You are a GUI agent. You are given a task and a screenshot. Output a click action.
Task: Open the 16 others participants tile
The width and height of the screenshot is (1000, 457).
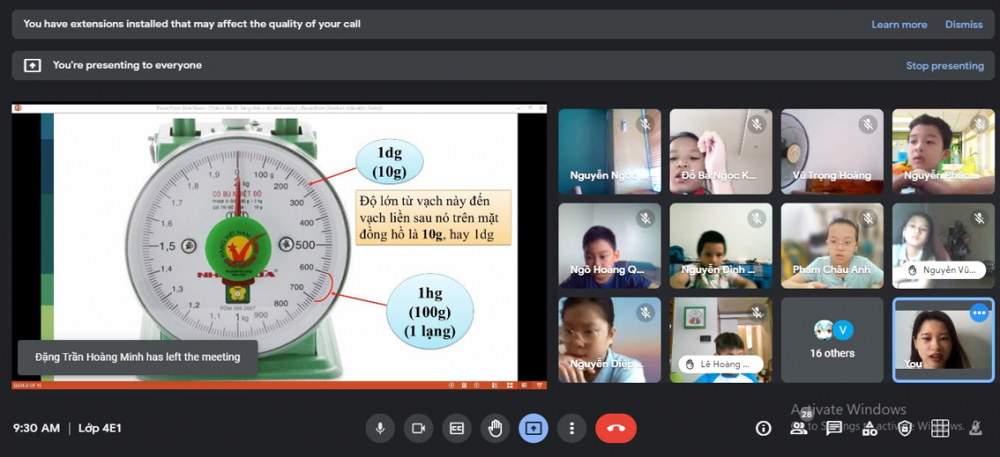[832, 339]
